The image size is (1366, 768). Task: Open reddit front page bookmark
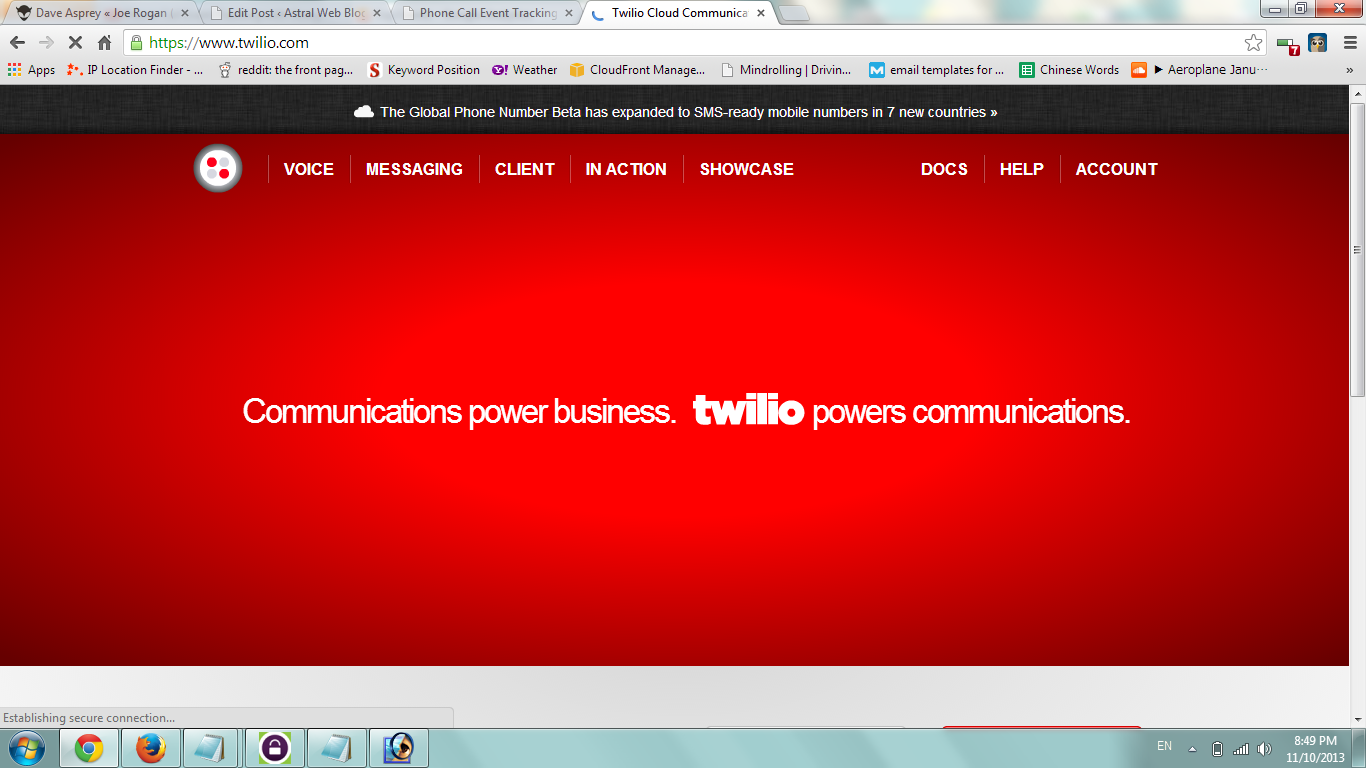click(x=286, y=70)
